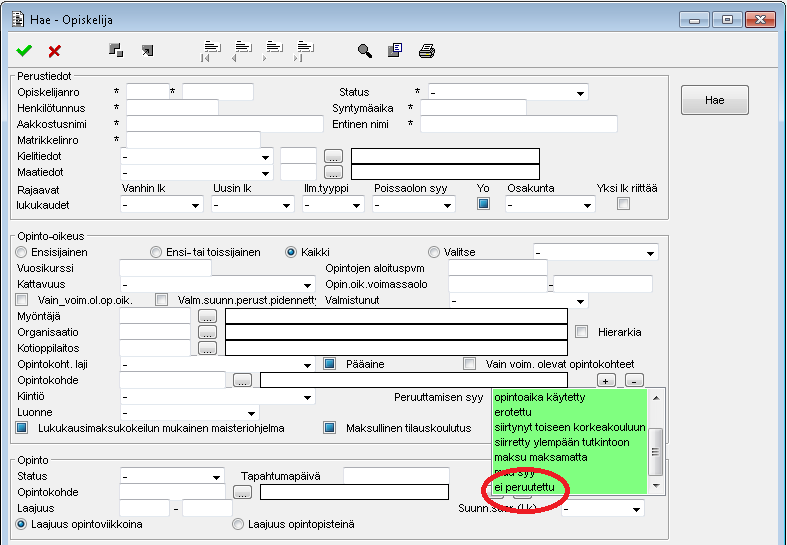Enable Yksi lk riittää checkbox

(x=623, y=204)
